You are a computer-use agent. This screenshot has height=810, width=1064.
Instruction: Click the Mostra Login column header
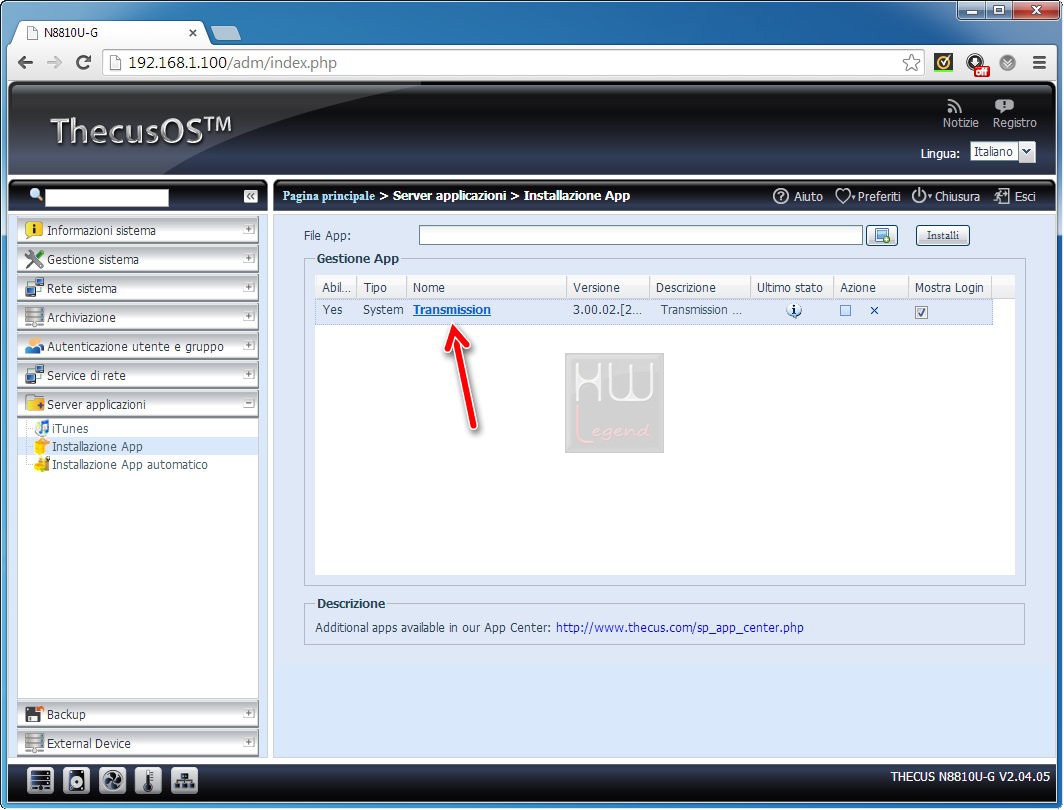[x=950, y=288]
